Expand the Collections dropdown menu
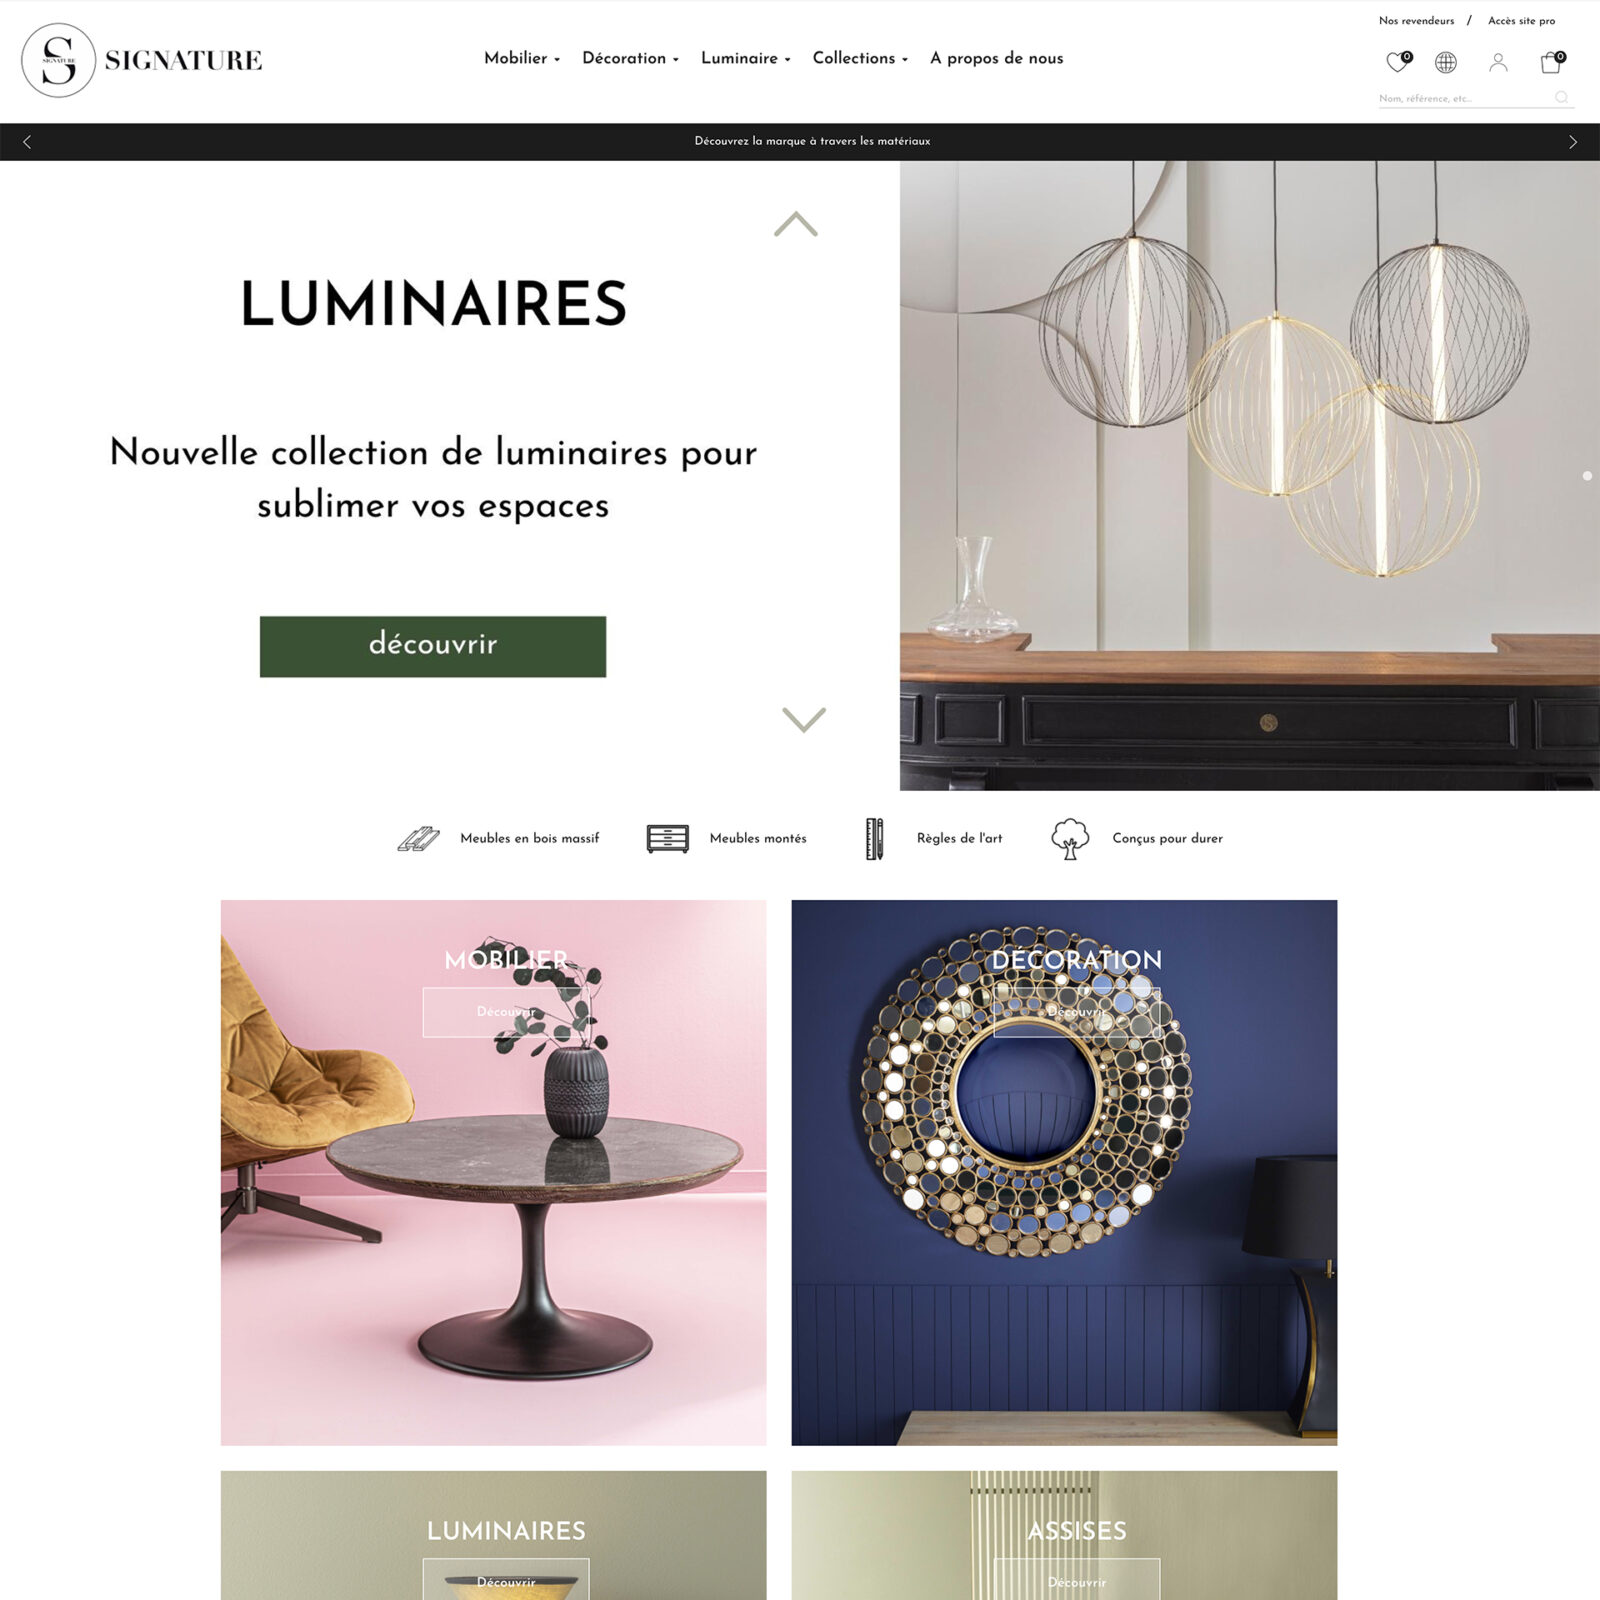 coord(860,58)
